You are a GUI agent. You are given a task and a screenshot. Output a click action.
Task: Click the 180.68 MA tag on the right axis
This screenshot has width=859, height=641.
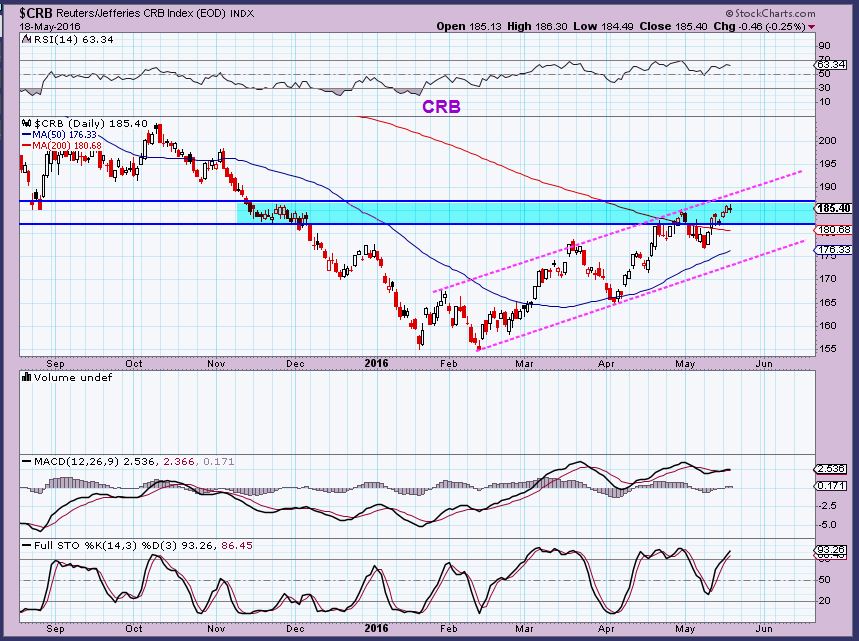click(833, 230)
